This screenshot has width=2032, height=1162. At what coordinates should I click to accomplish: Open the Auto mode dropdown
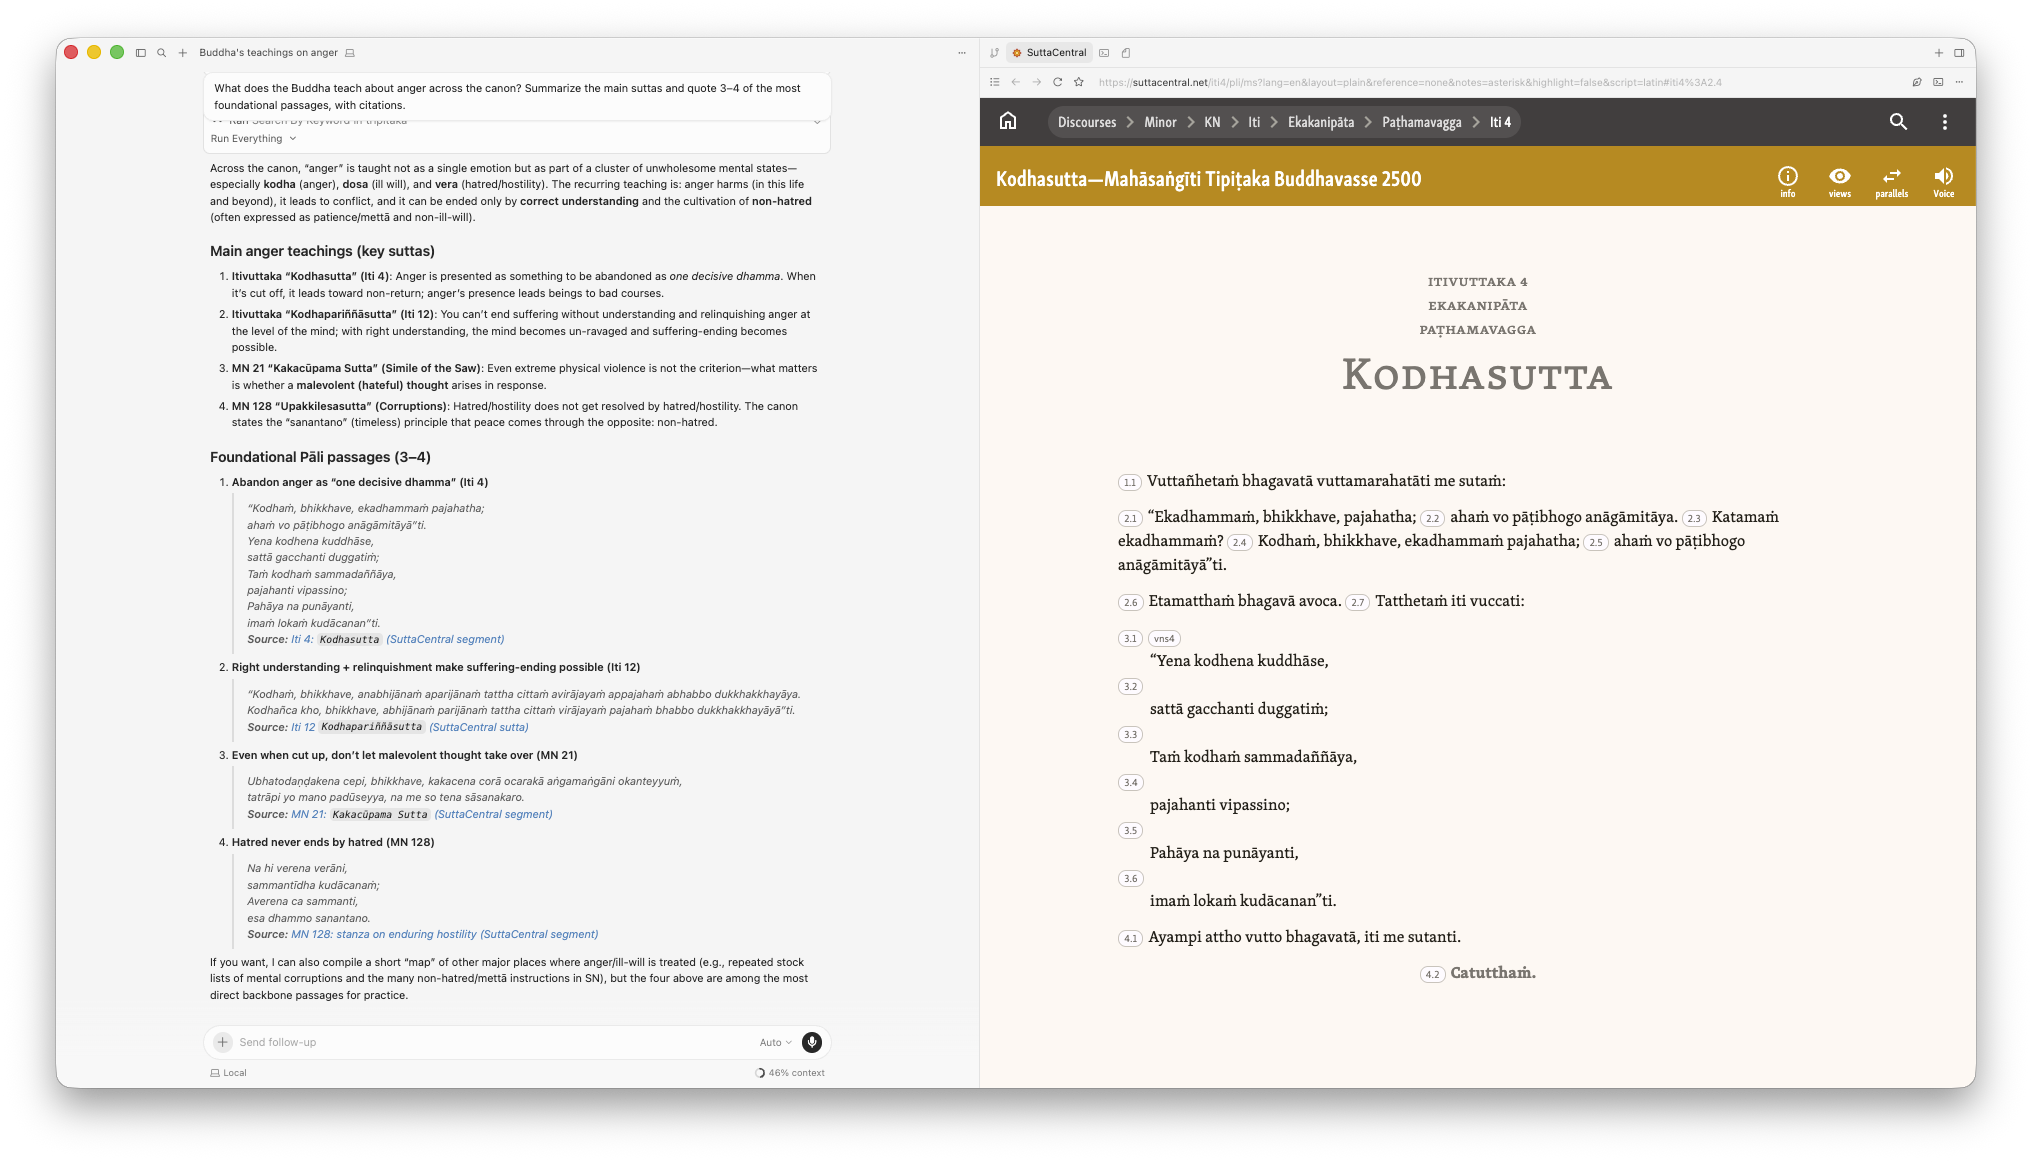[x=775, y=1042]
